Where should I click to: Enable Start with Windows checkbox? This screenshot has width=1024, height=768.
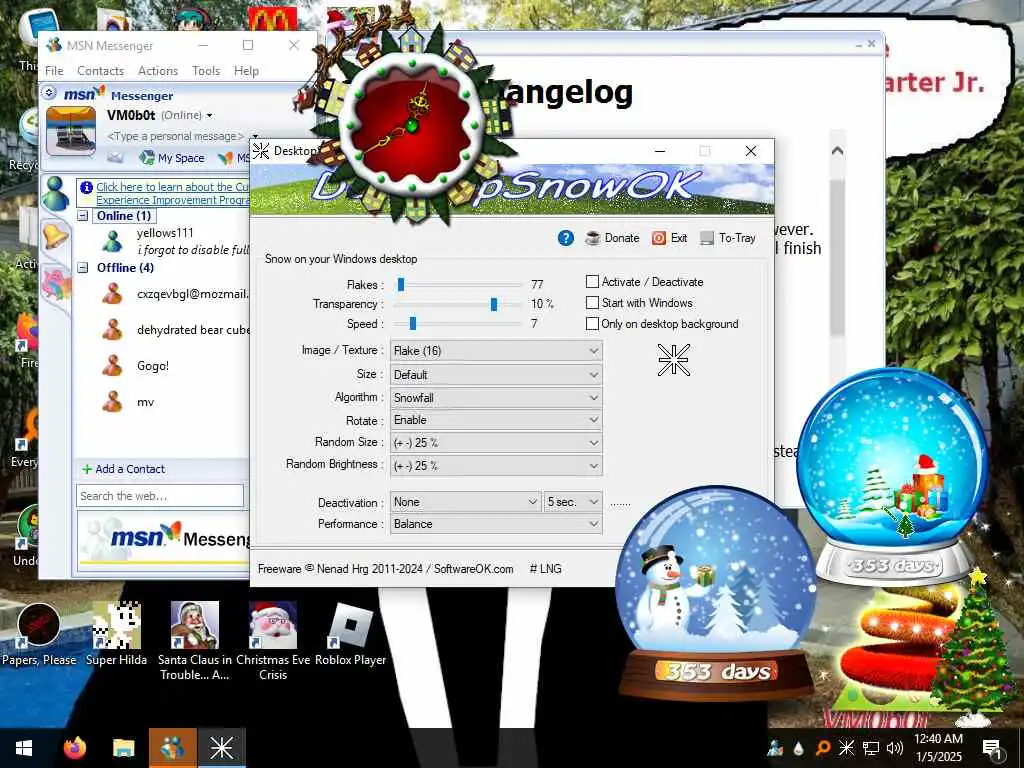(x=592, y=302)
